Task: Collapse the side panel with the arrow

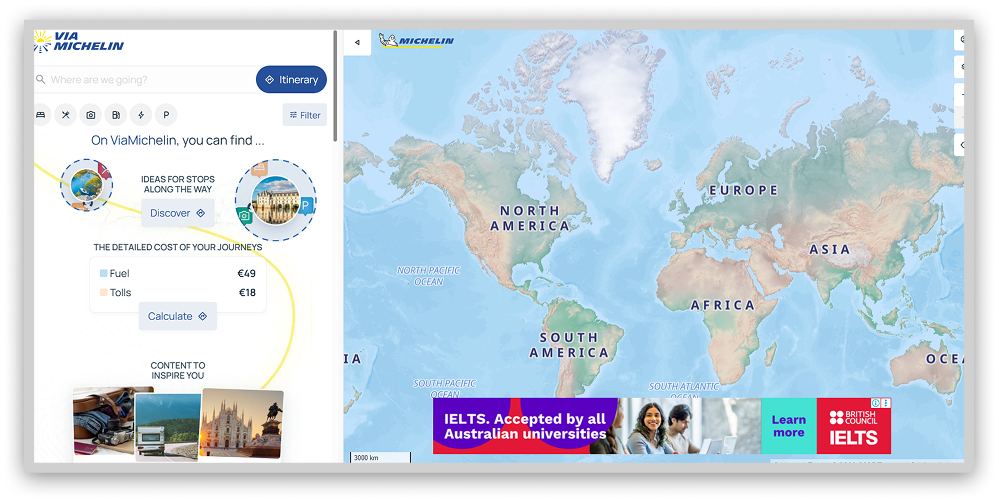Action: pyautogui.click(x=357, y=42)
